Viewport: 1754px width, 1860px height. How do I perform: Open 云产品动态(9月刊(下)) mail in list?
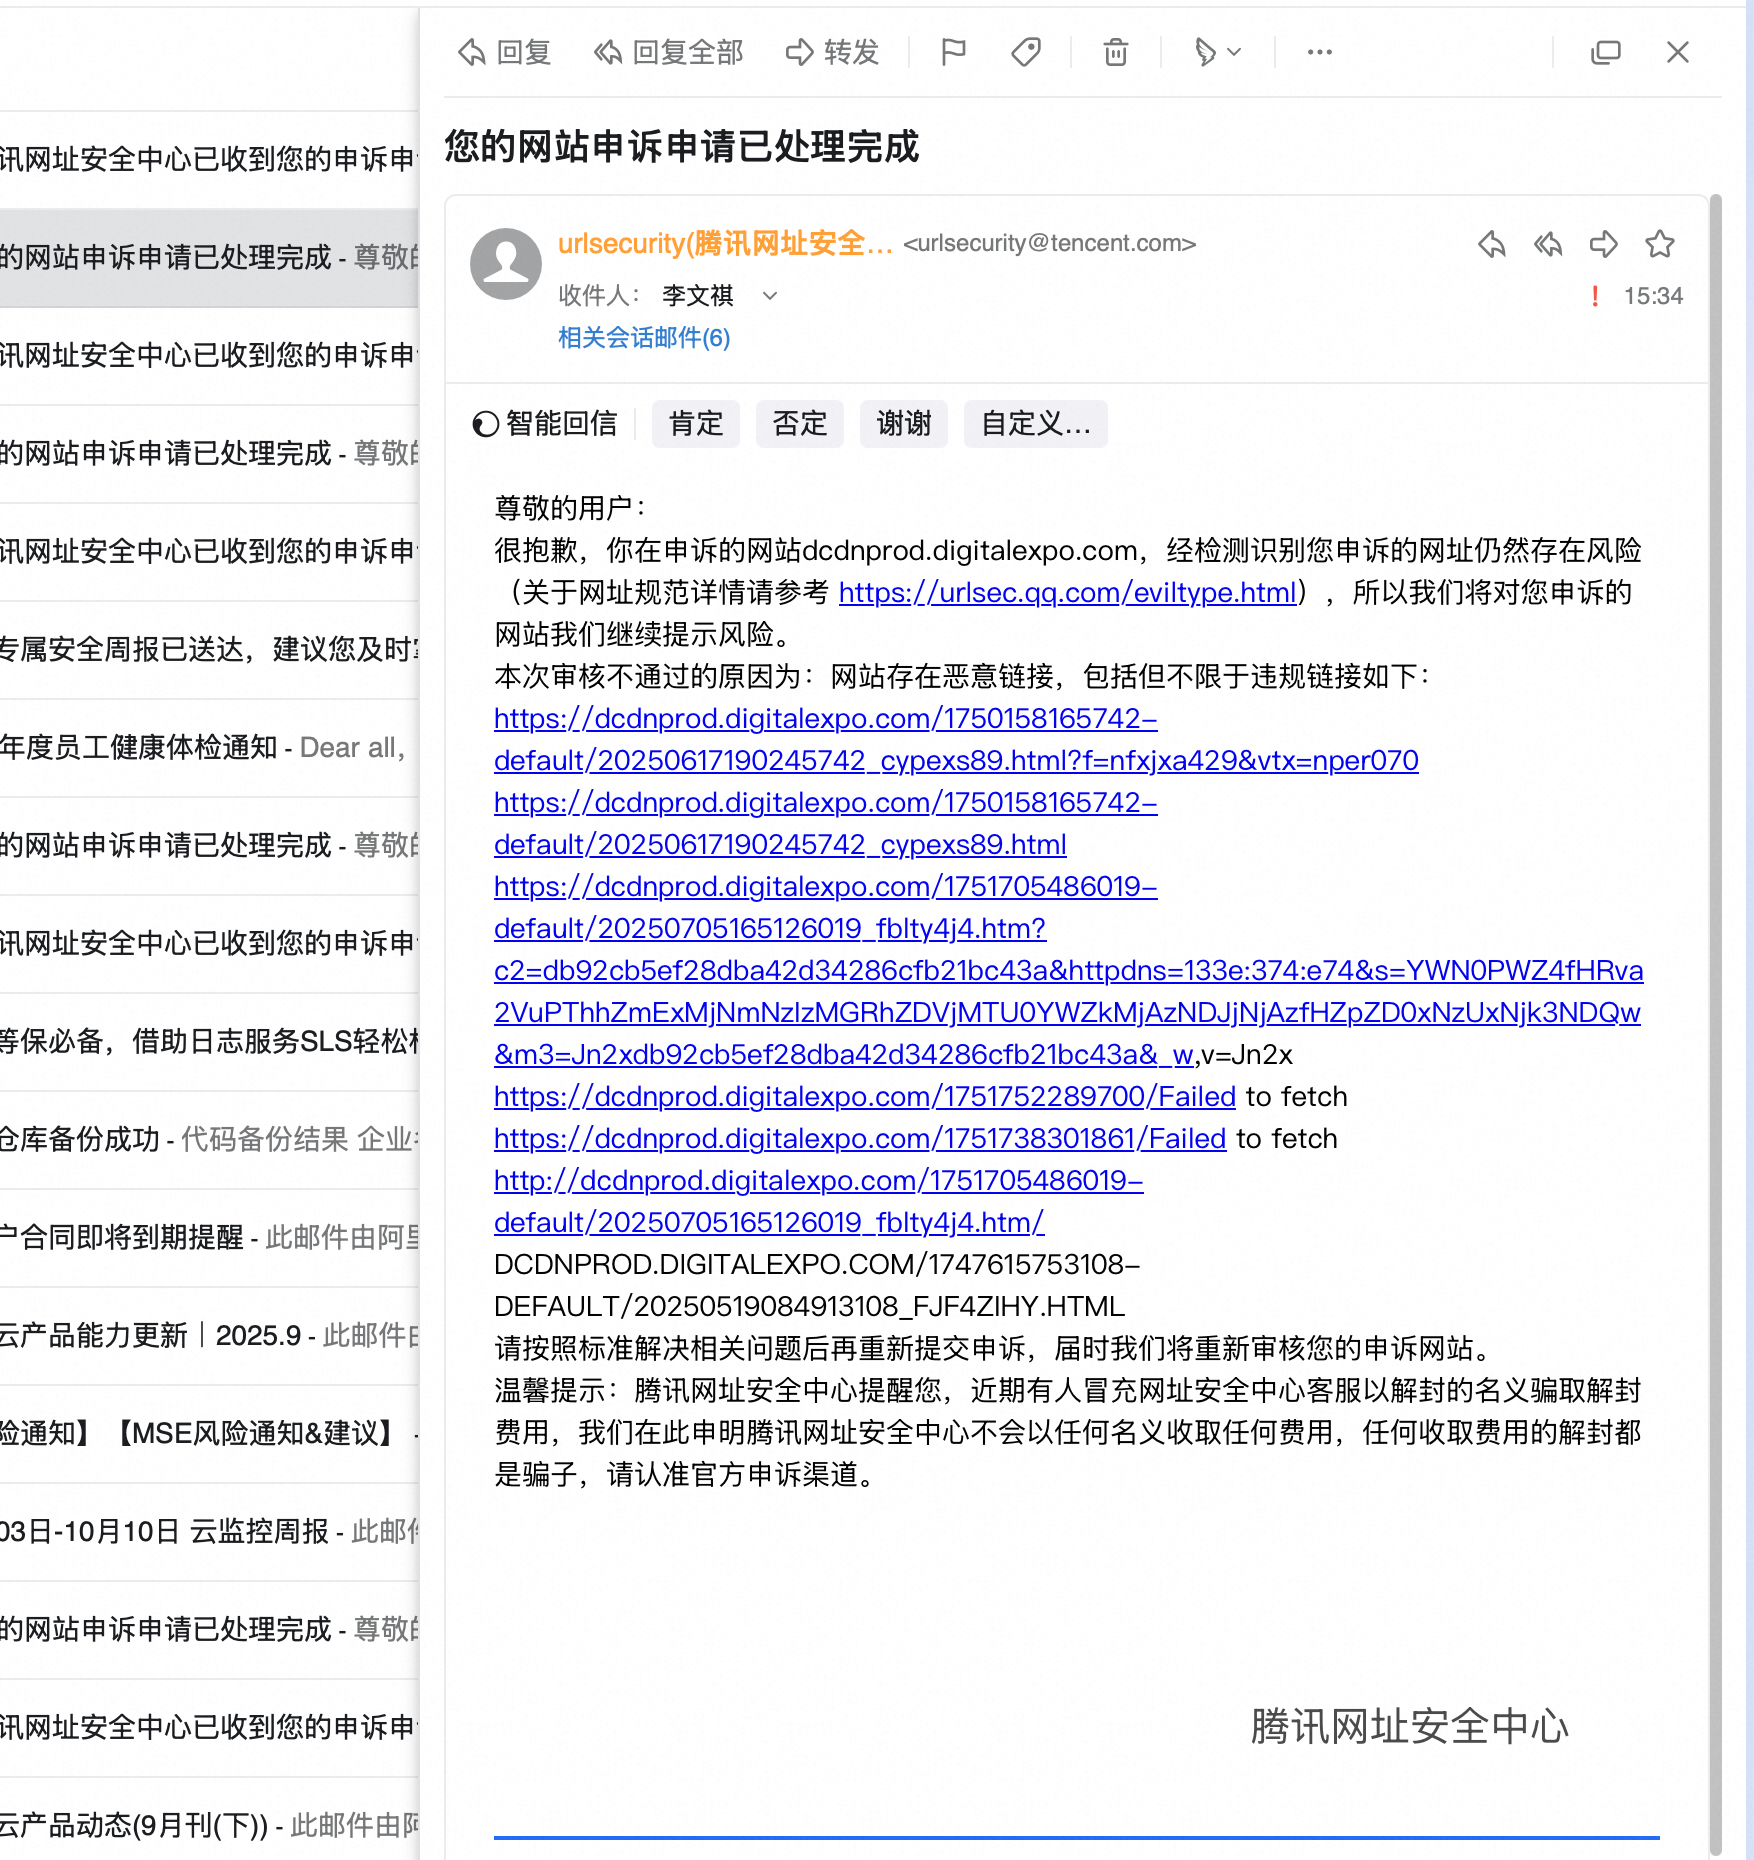(x=209, y=1826)
